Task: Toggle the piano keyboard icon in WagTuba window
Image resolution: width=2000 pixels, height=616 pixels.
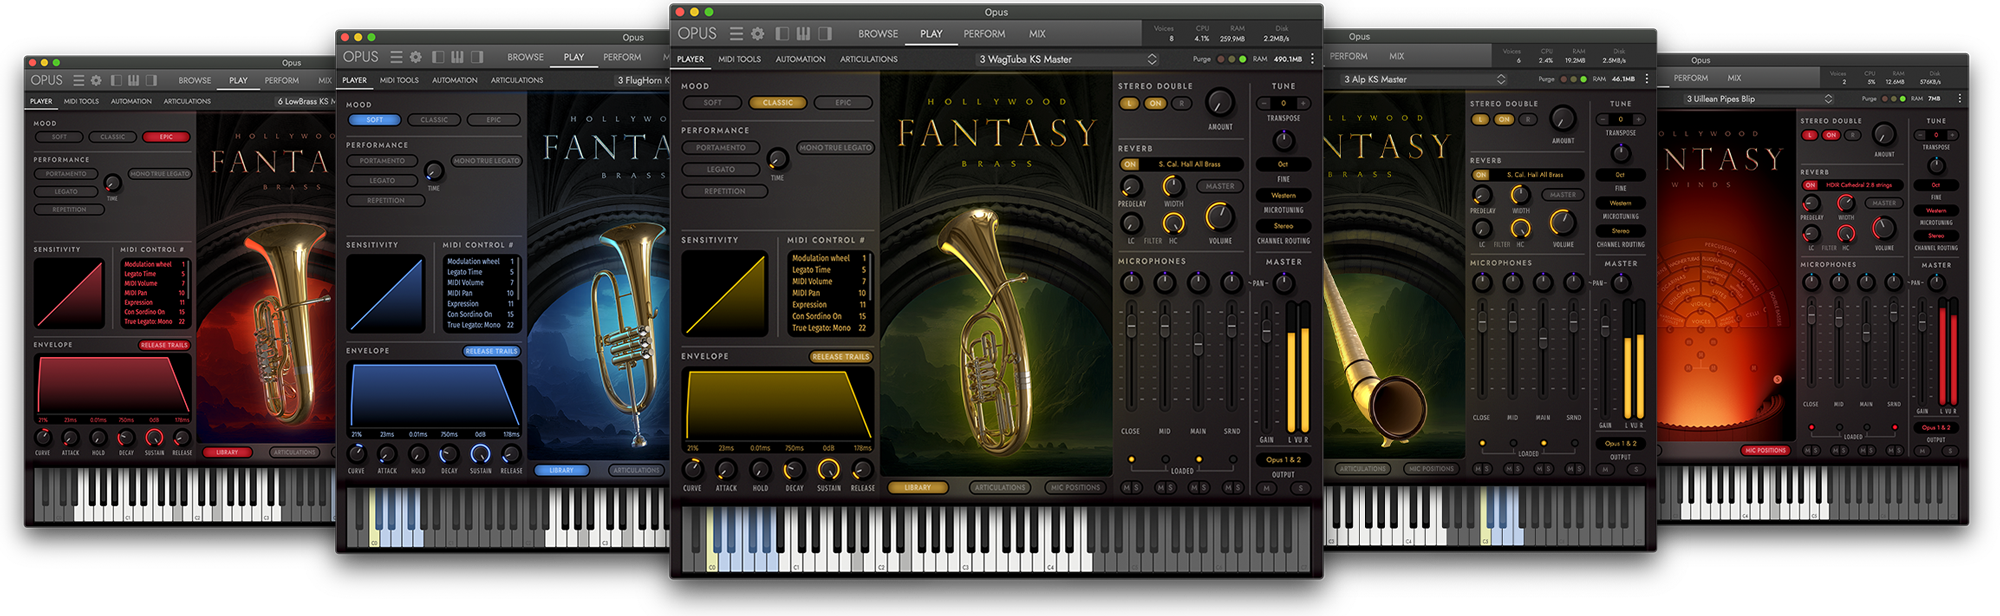Action: [803, 34]
